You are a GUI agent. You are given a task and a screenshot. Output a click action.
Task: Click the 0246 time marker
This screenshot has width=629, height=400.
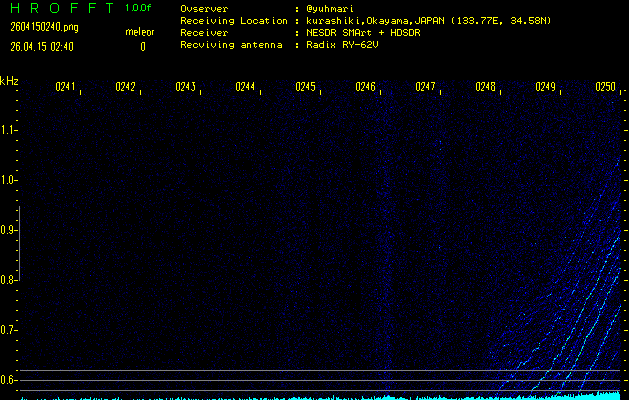[x=365, y=87]
